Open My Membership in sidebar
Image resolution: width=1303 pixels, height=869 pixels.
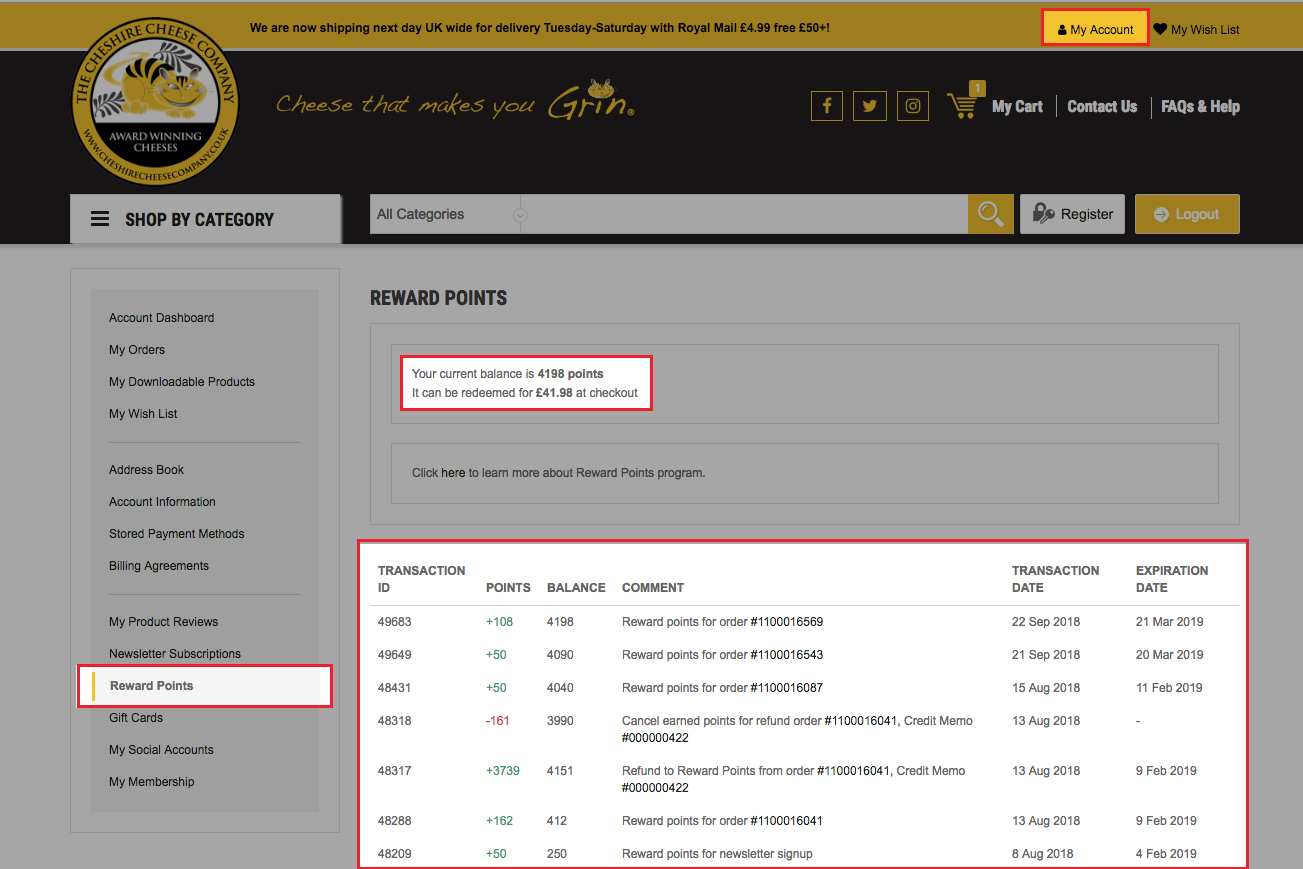[152, 782]
